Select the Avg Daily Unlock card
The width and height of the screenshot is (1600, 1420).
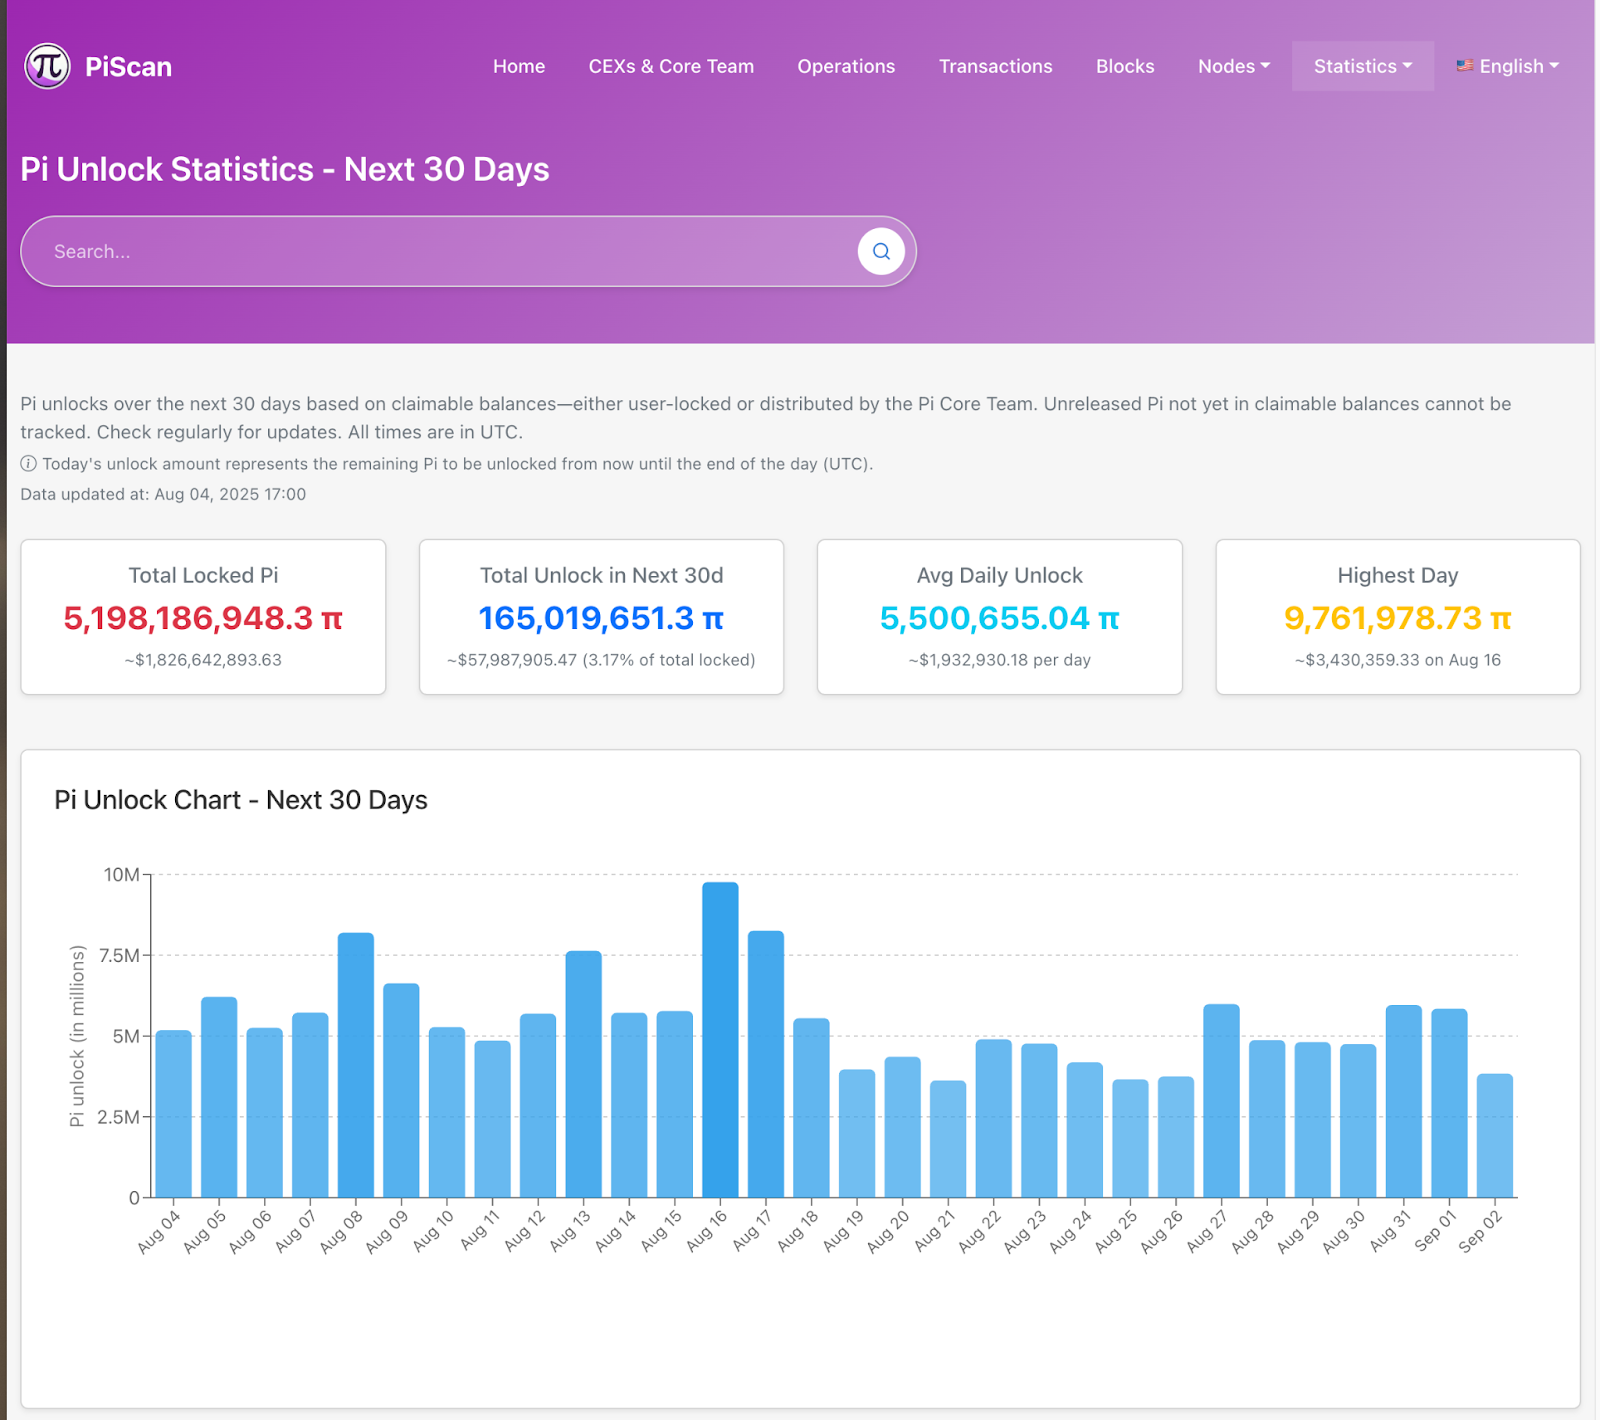click(x=999, y=617)
